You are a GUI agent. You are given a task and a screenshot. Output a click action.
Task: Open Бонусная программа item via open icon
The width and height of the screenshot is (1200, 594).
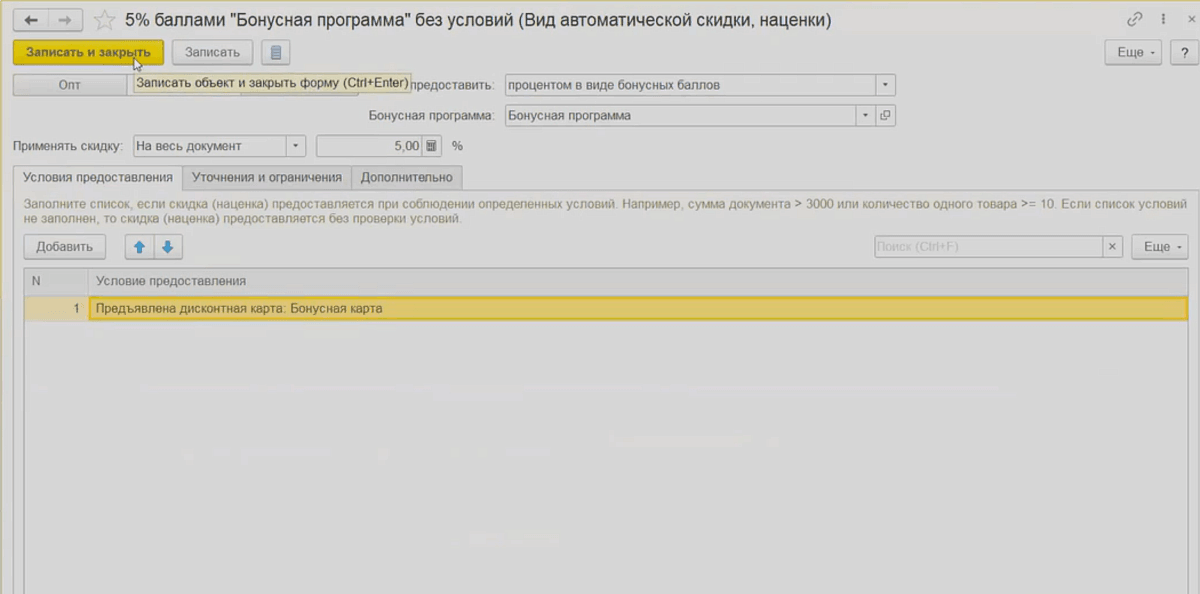coord(885,116)
